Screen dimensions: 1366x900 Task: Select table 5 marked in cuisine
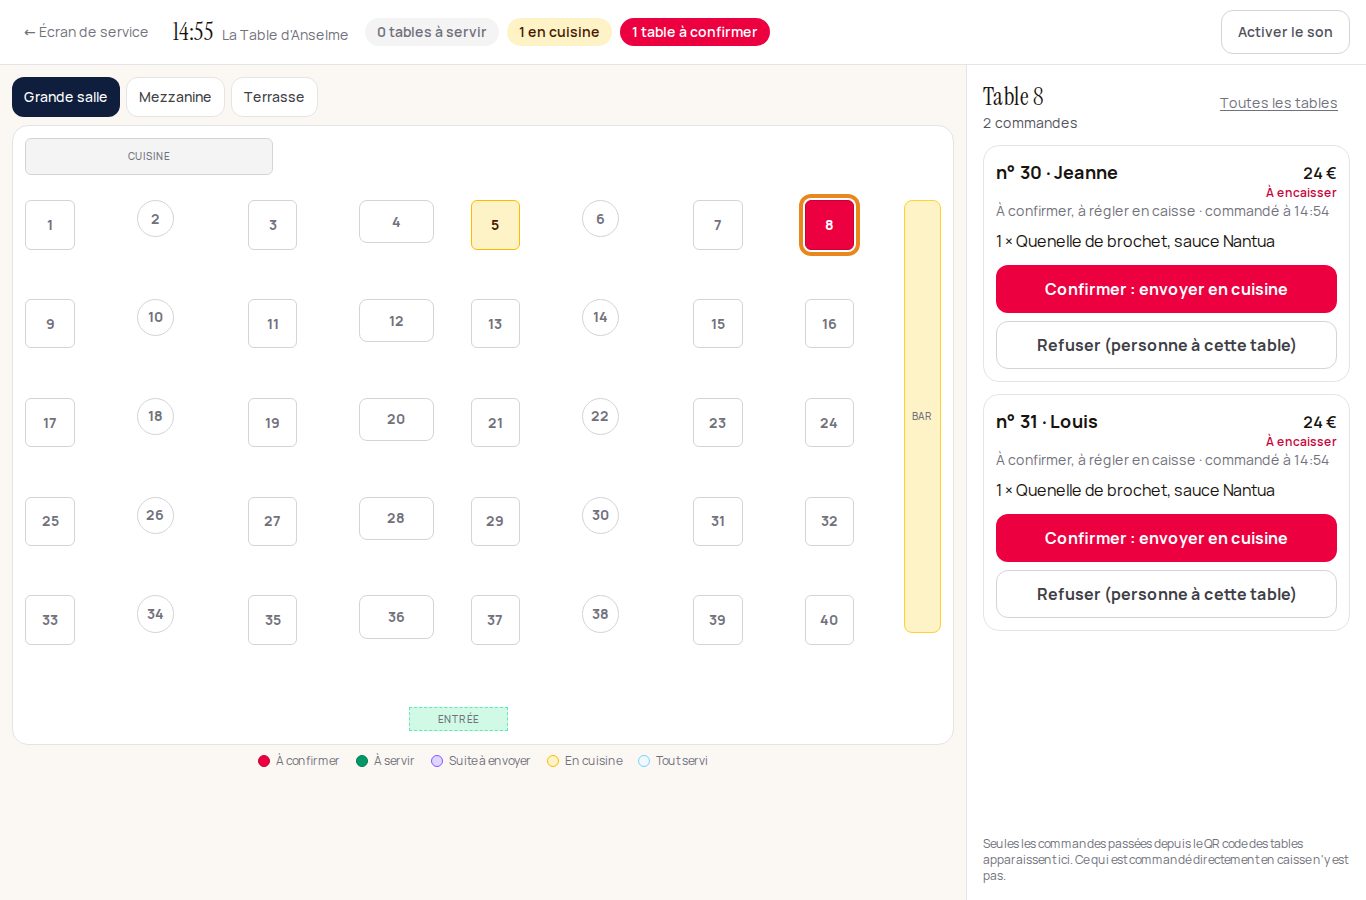(x=495, y=225)
